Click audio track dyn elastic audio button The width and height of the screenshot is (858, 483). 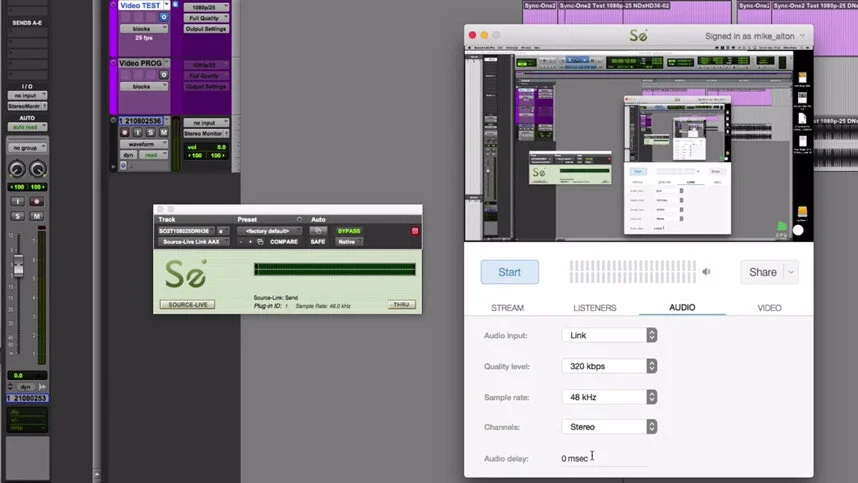coord(128,155)
